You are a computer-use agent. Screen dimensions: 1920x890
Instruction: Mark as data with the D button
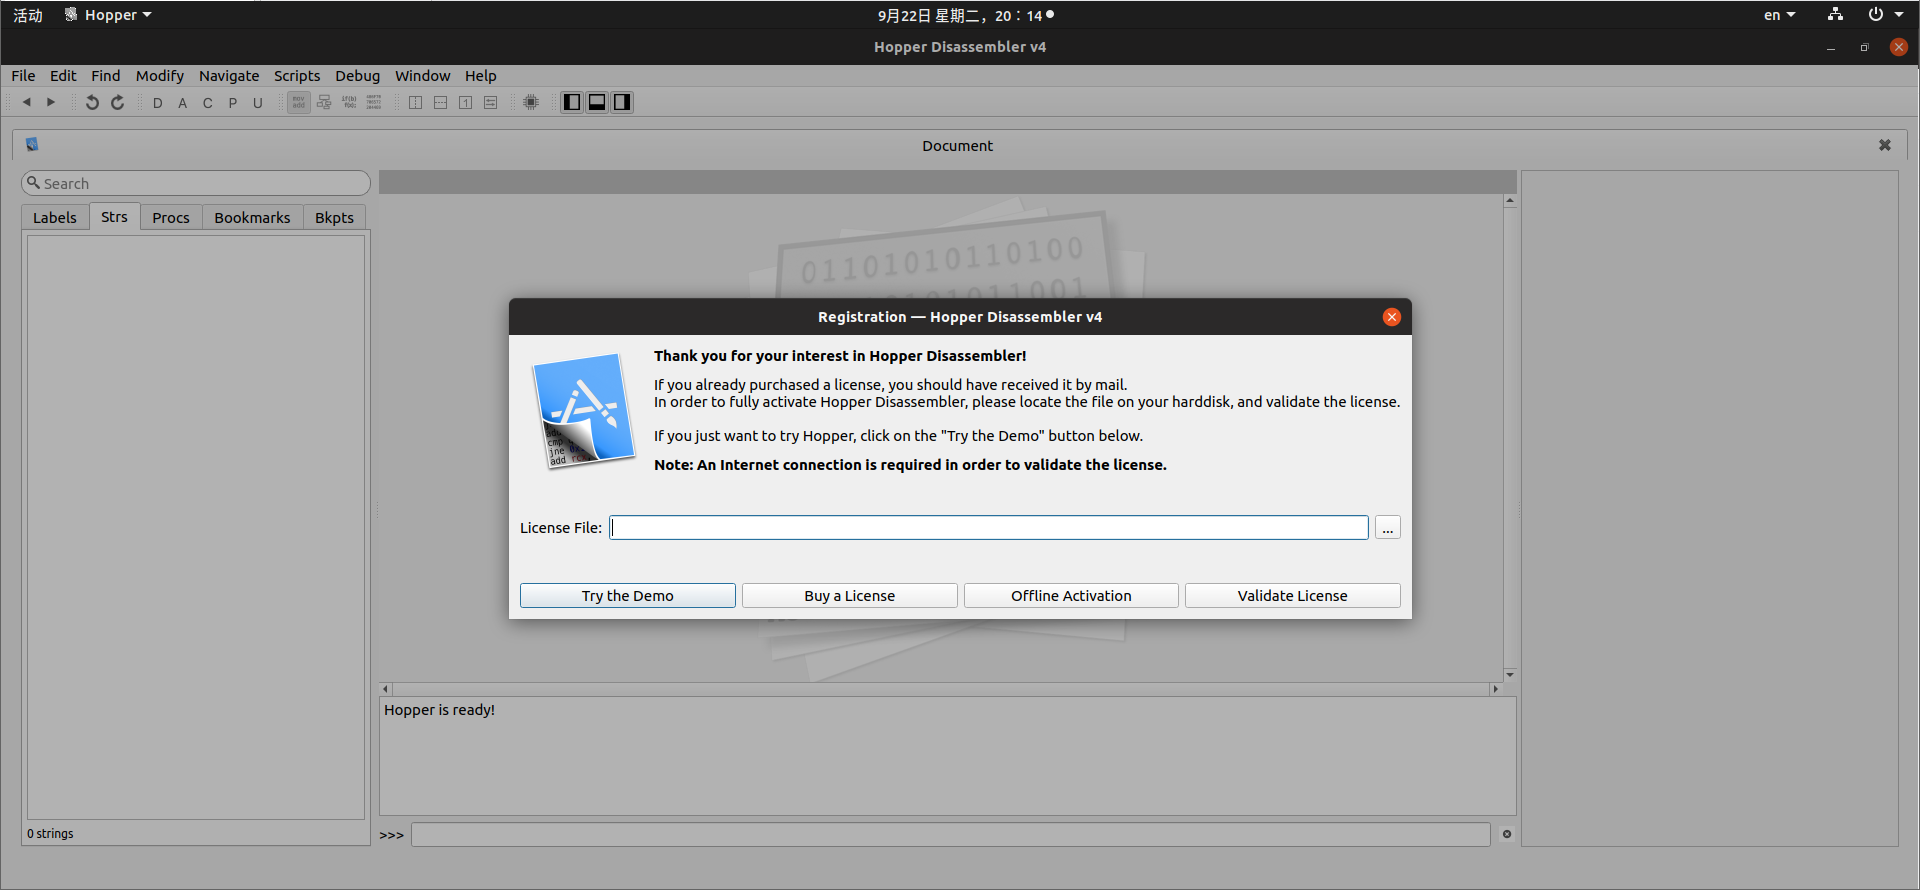point(158,103)
